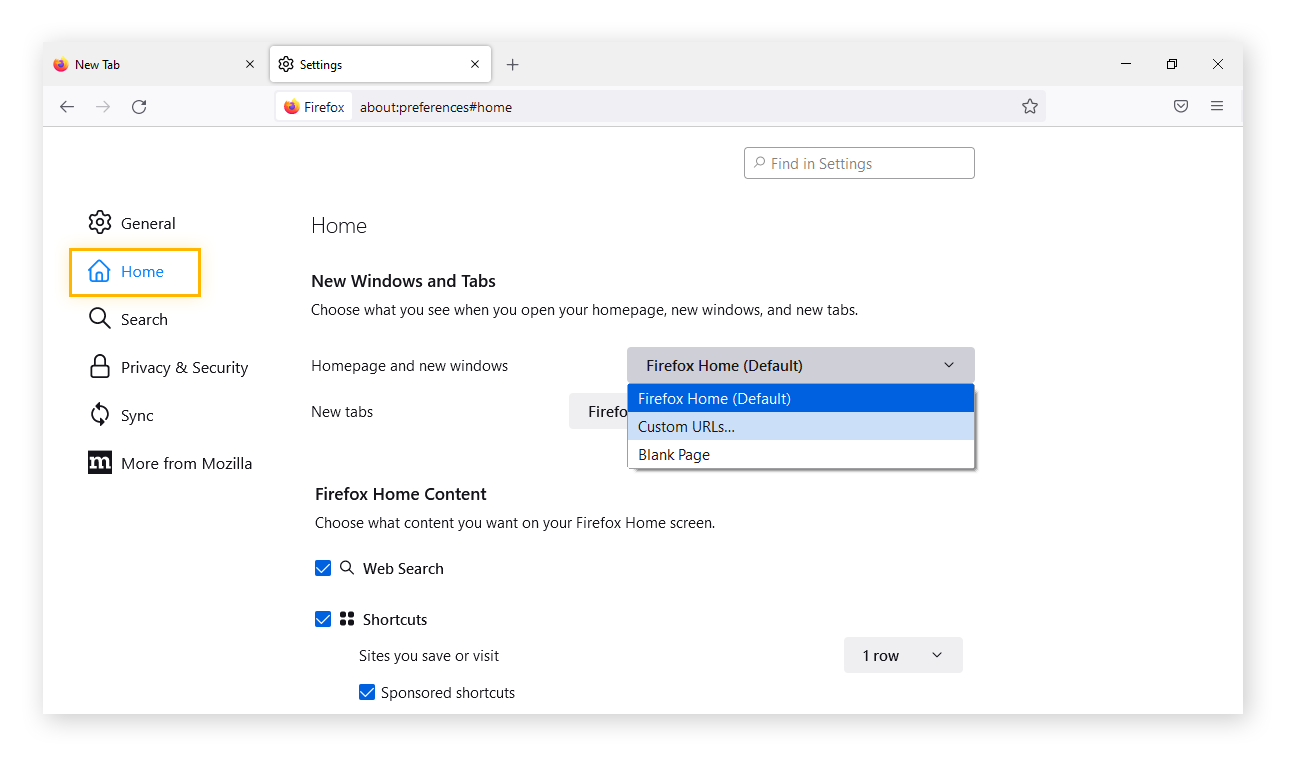Disable the Web Search checkbox

(x=323, y=567)
